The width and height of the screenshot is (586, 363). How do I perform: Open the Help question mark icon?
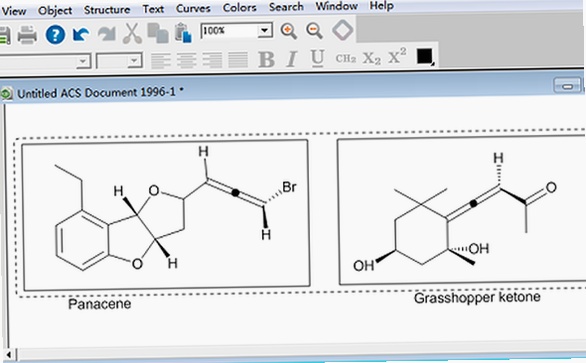(x=55, y=35)
